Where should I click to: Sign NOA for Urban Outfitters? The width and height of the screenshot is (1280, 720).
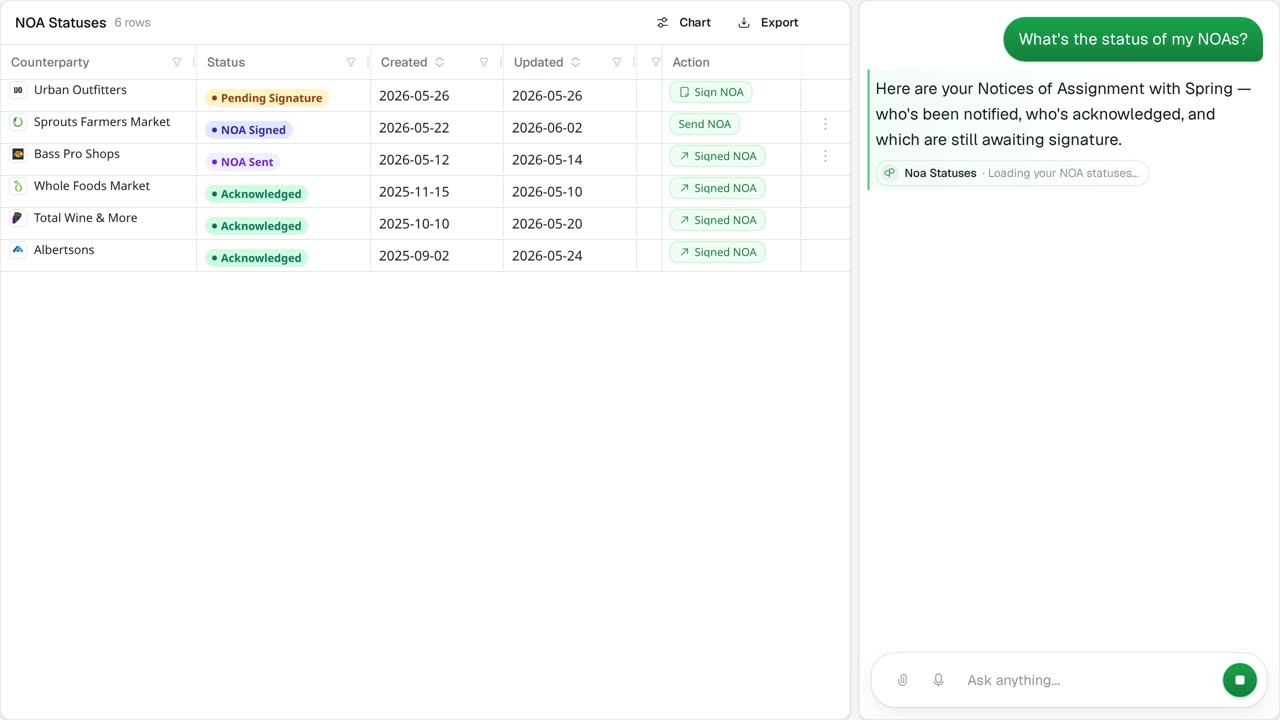coord(711,92)
